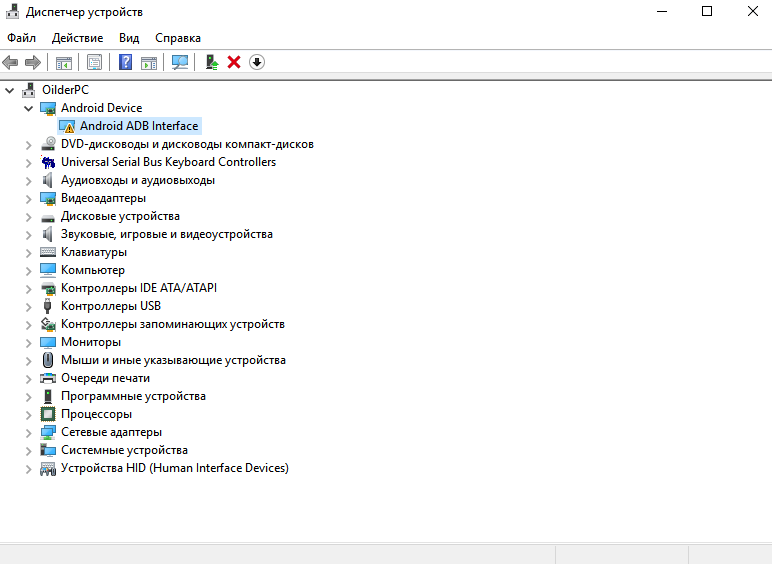Click the Клавиатуры keyboard icon
This screenshot has width=772, height=564.
click(x=48, y=252)
